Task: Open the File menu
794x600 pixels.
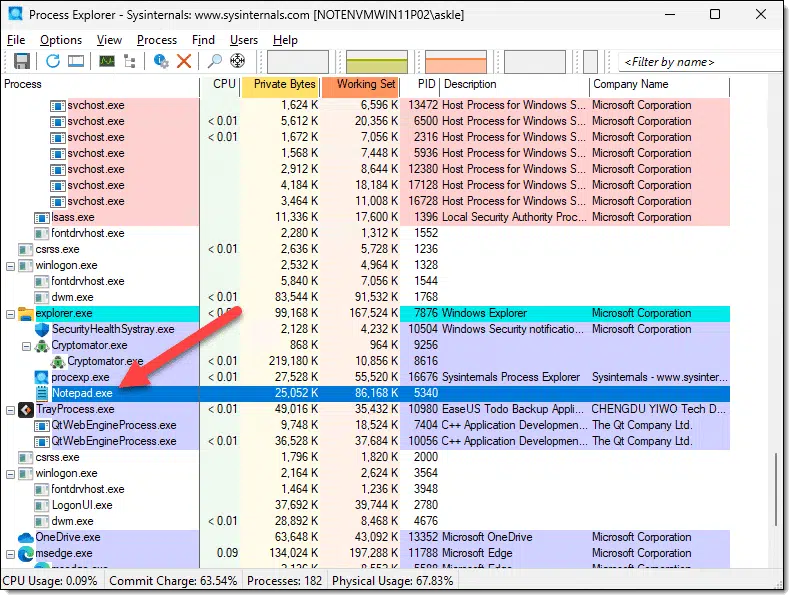Action: tap(16, 40)
